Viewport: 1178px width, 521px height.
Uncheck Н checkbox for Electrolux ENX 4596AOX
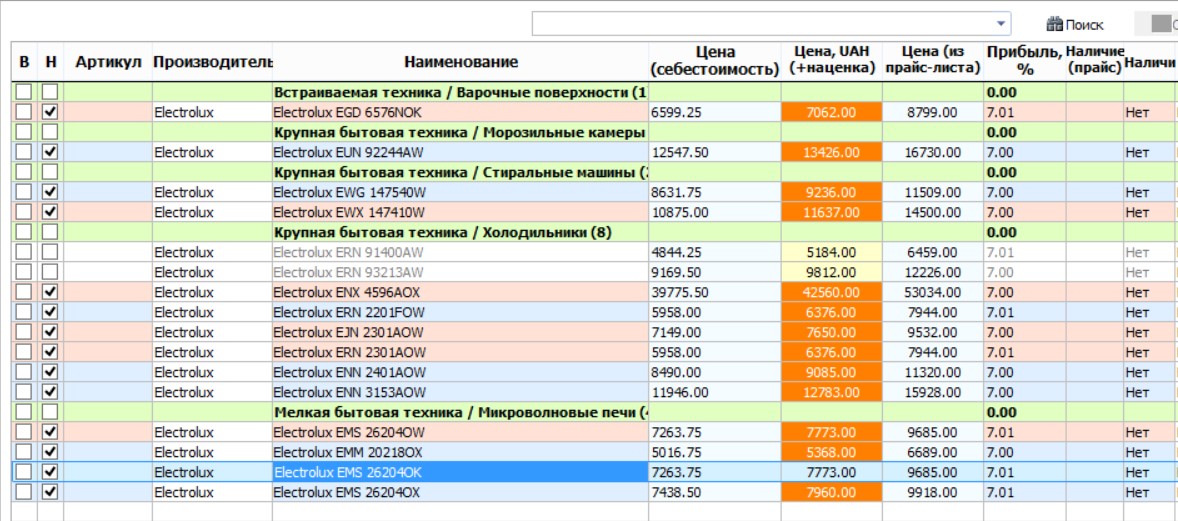50,292
